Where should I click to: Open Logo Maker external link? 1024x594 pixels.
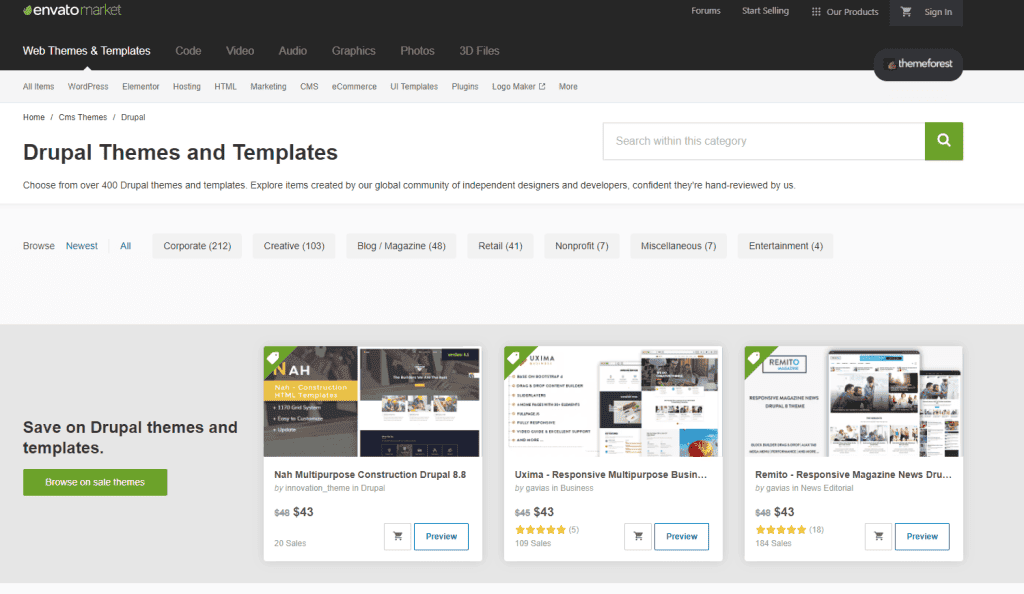pos(519,87)
